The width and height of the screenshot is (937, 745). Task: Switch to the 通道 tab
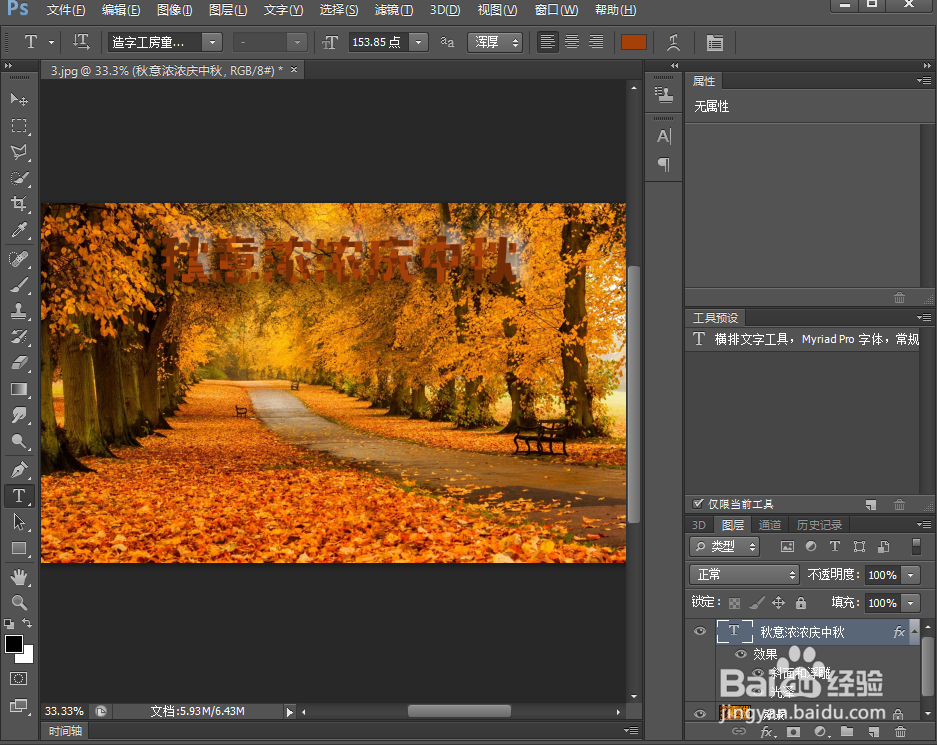(x=770, y=525)
